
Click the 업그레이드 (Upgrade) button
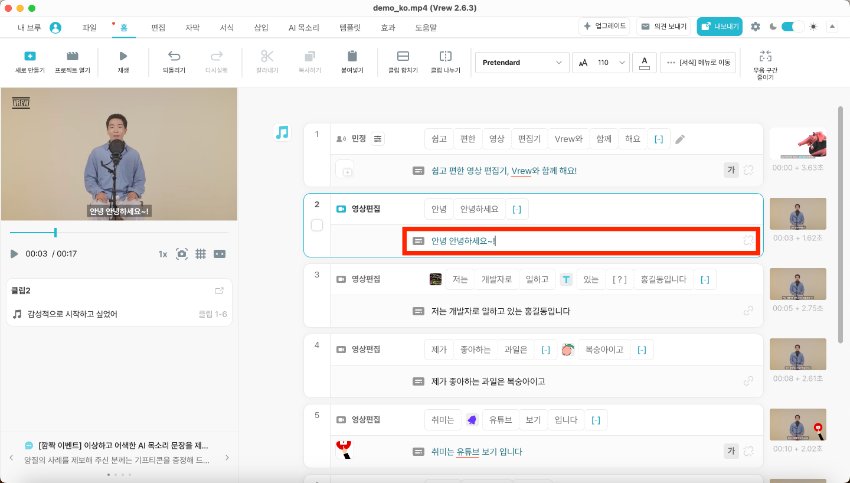coord(605,27)
